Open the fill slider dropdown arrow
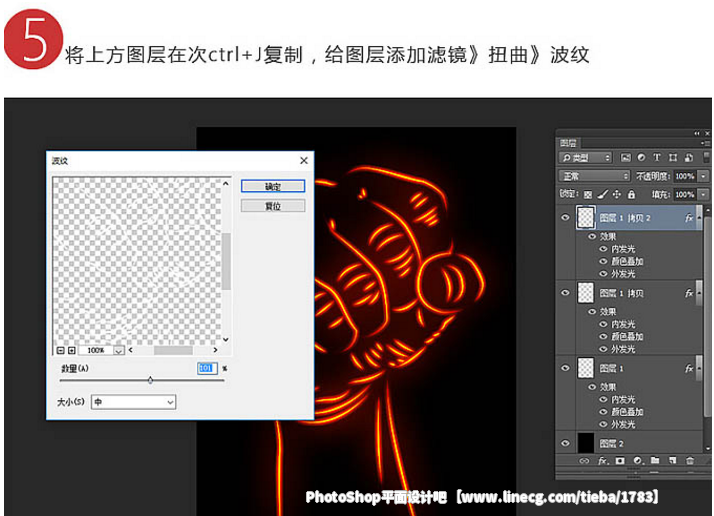This screenshot has height=516, width=714. (x=704, y=194)
